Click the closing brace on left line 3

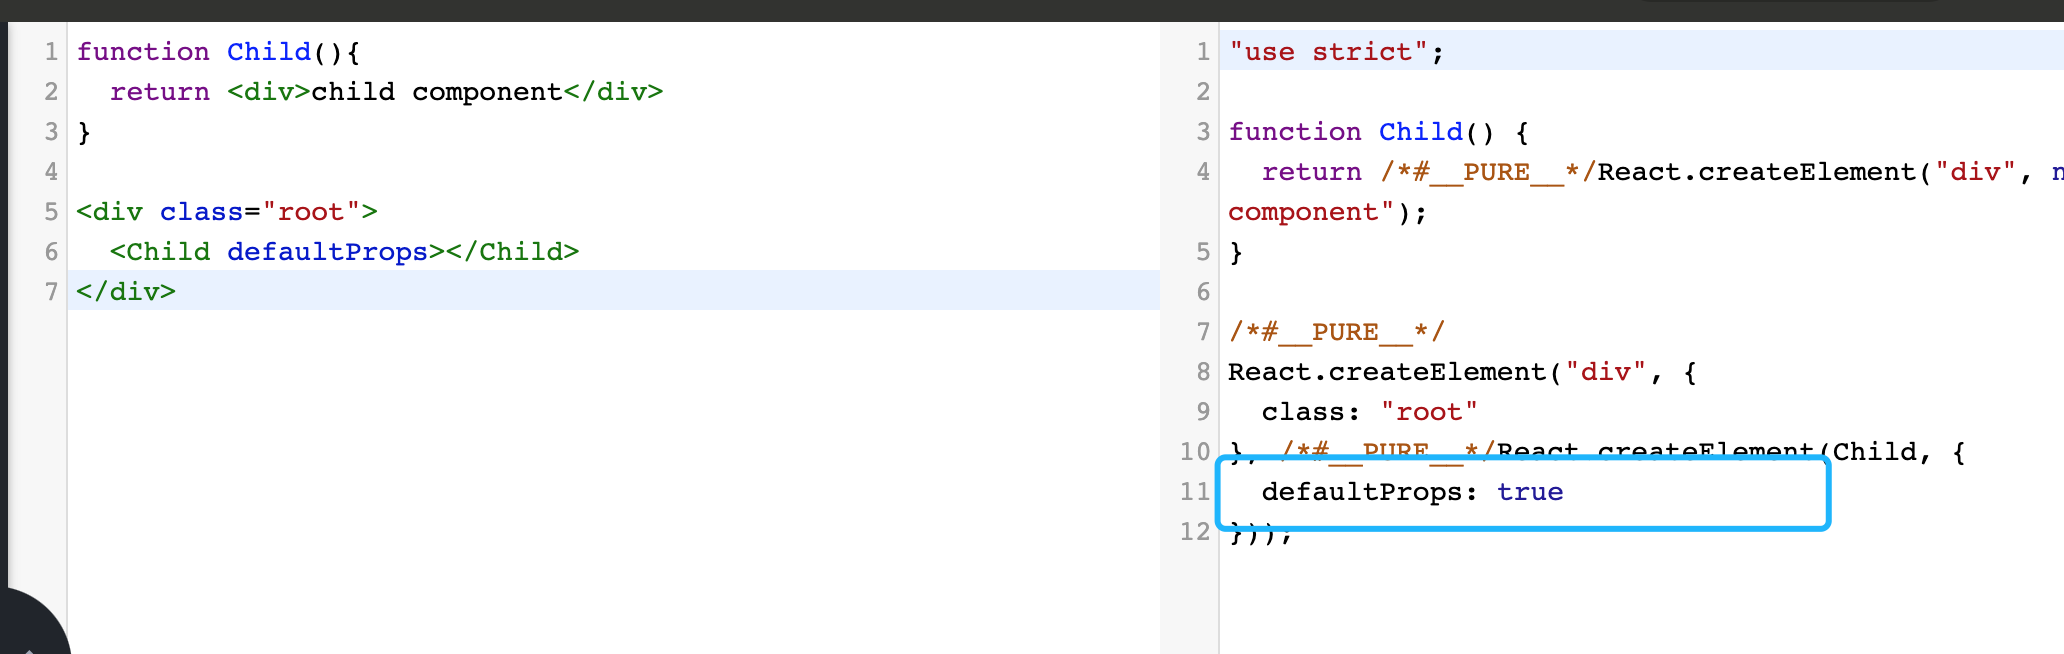click(x=84, y=132)
